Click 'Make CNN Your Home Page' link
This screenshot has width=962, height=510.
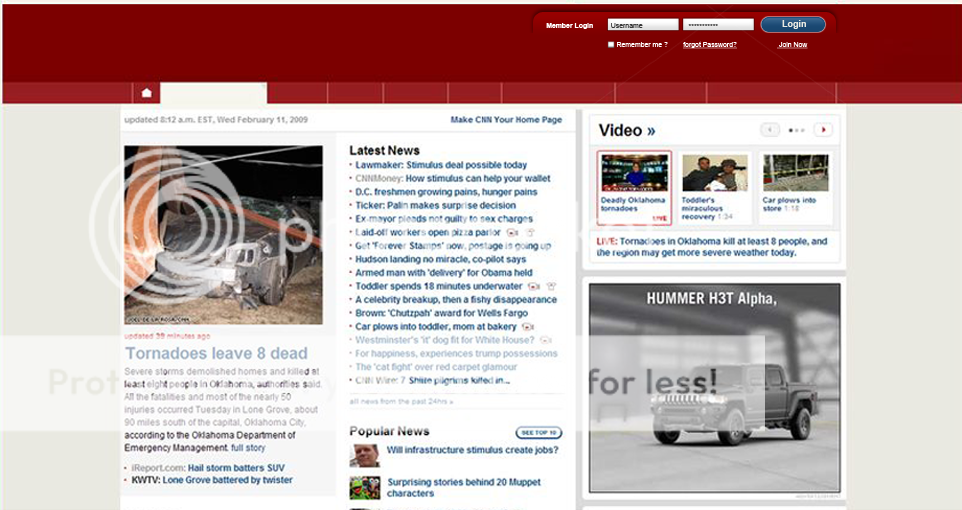(506, 120)
